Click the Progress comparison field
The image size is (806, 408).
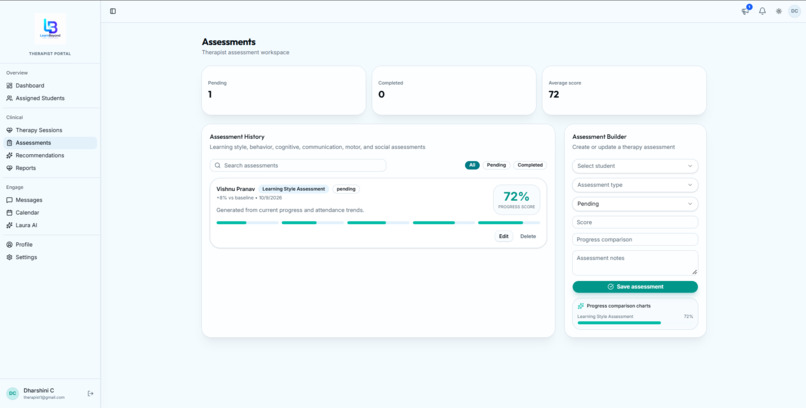tap(635, 239)
